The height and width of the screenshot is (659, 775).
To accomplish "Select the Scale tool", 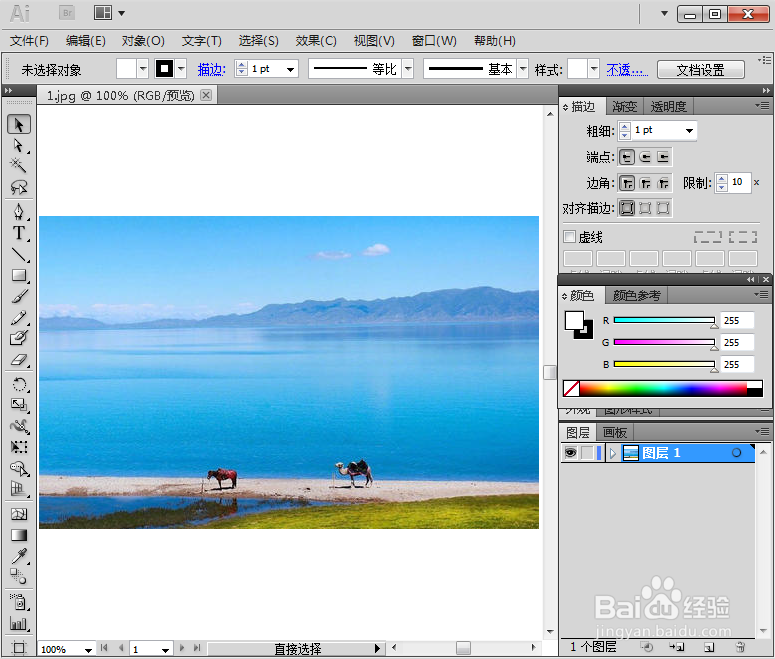I will [19, 405].
